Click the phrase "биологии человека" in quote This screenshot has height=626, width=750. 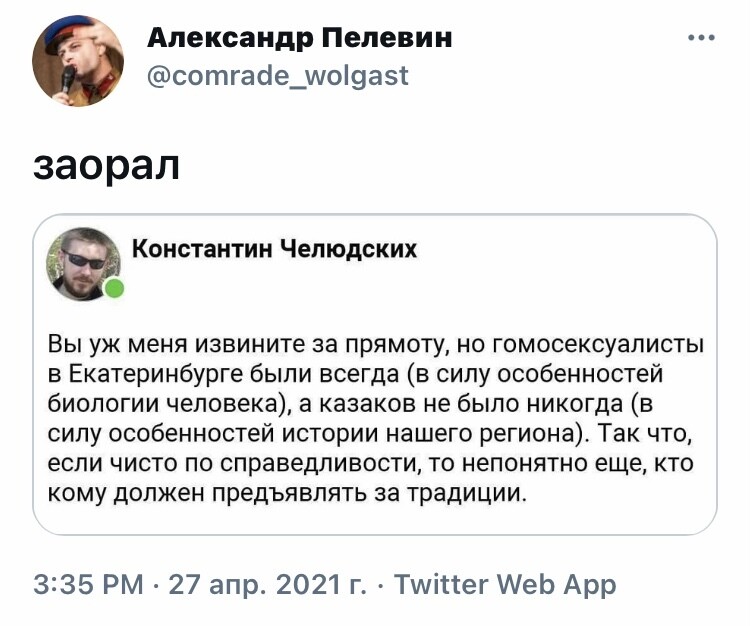(x=161, y=403)
